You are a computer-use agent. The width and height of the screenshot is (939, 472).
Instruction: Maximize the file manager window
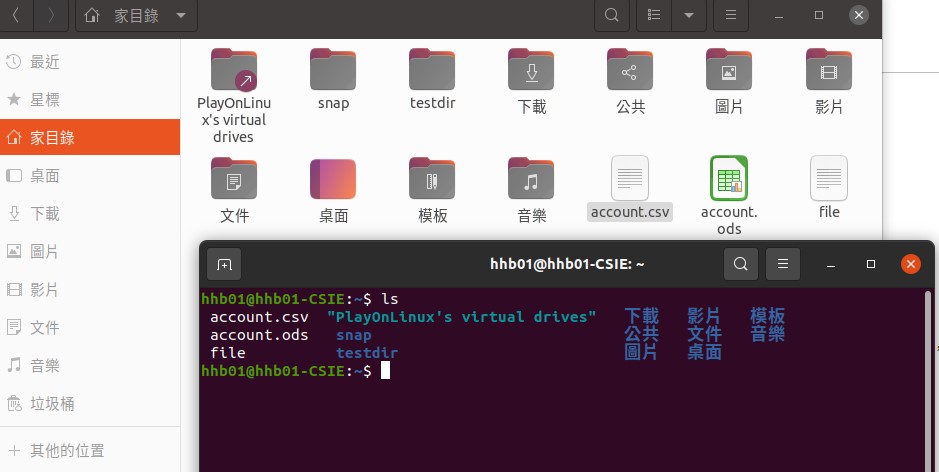coord(819,15)
